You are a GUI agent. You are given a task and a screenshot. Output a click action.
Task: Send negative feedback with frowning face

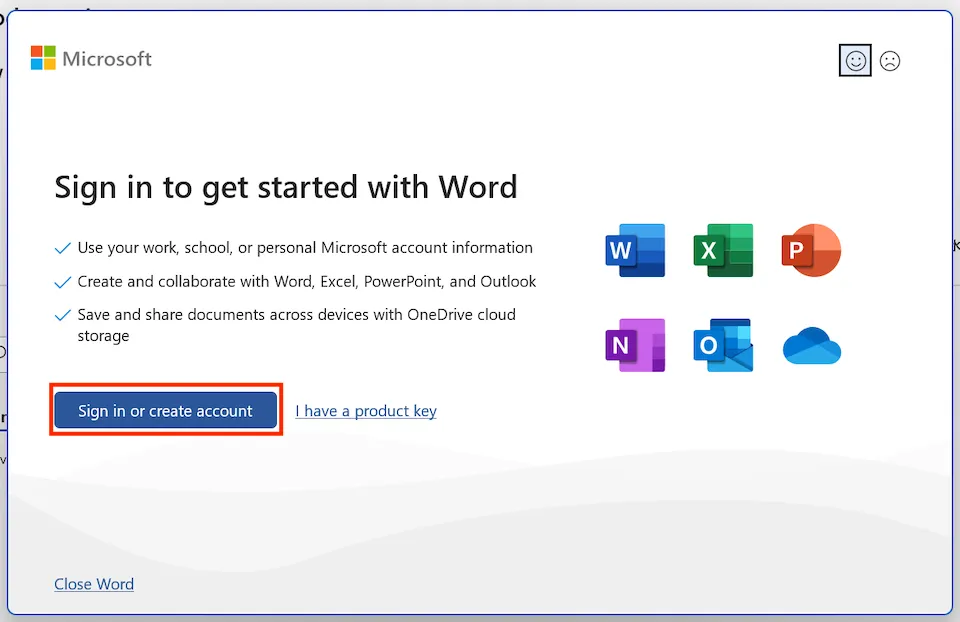pos(890,61)
